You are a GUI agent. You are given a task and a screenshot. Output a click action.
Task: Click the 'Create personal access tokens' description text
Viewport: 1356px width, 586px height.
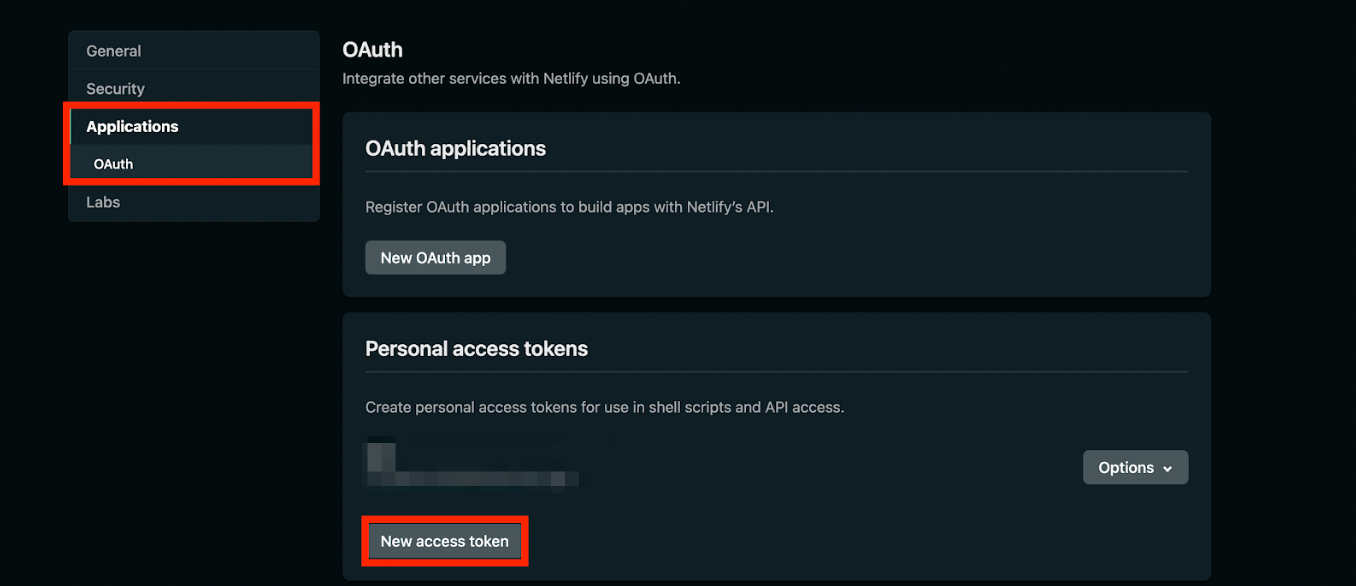[604, 408]
